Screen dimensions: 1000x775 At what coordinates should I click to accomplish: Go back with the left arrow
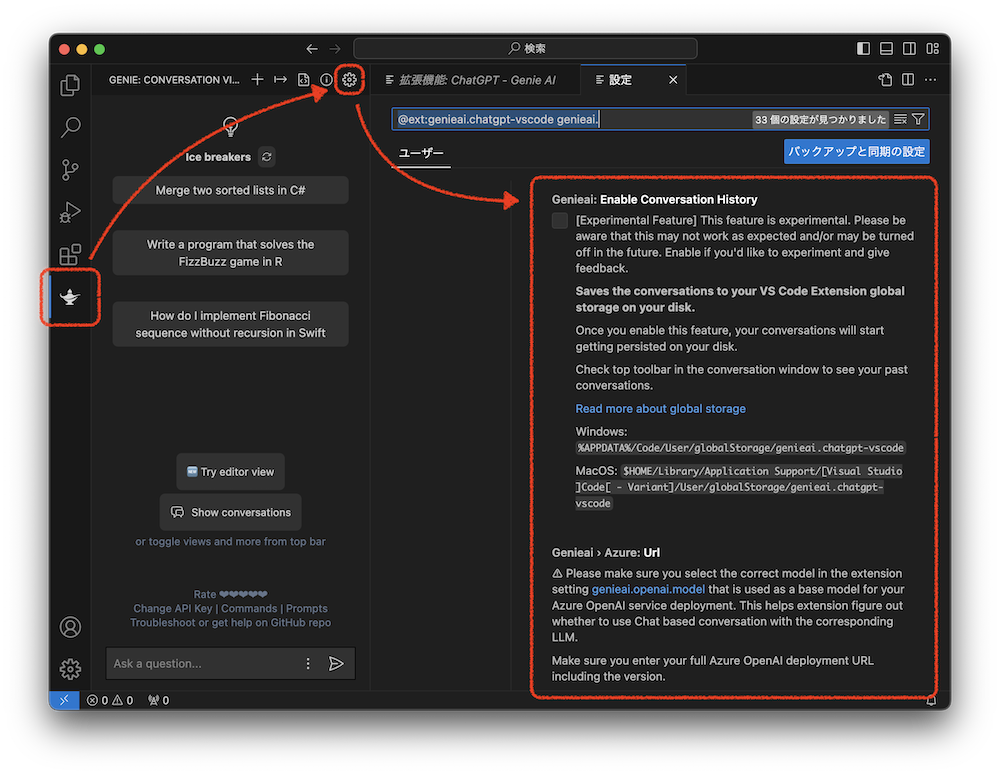pos(312,48)
